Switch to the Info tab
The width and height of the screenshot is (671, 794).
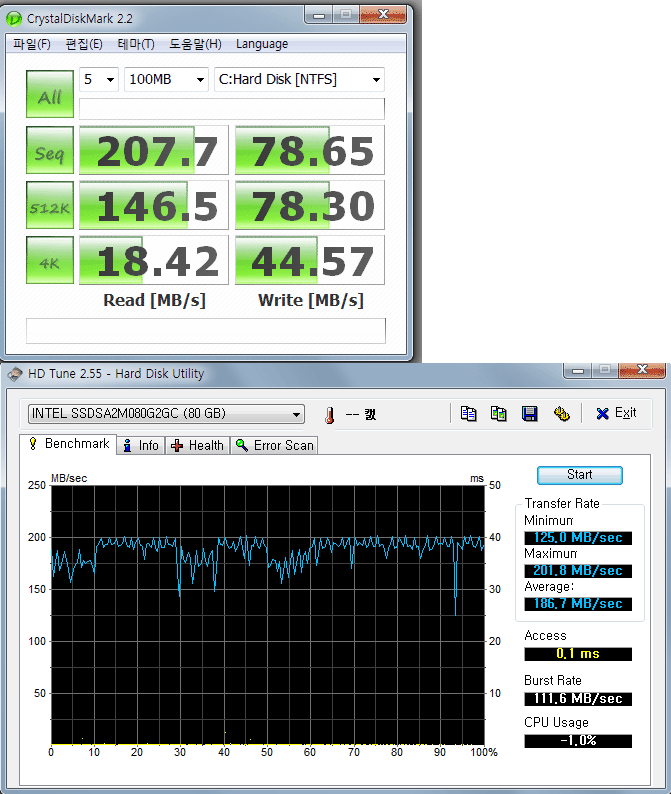click(x=141, y=446)
